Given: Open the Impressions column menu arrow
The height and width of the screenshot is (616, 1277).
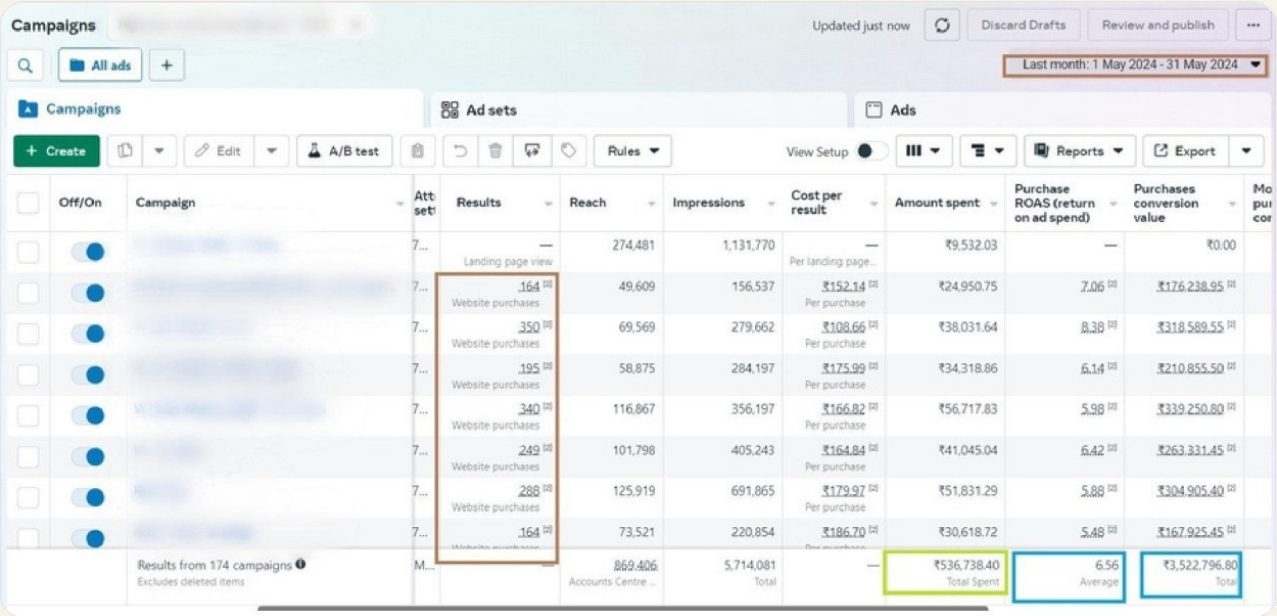Looking at the screenshot, I should pos(773,203).
